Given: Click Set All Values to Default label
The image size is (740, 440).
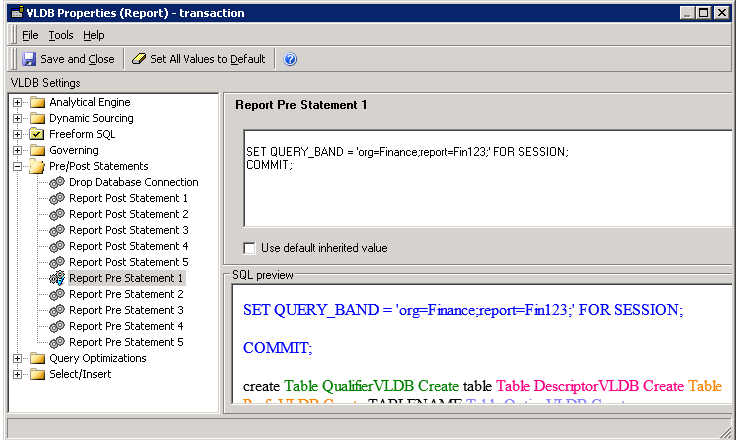Looking at the screenshot, I should coord(208,59).
